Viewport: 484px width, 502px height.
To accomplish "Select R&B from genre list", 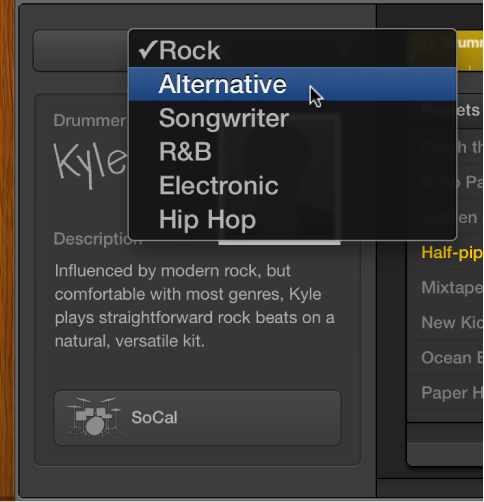I will [x=292, y=152].
